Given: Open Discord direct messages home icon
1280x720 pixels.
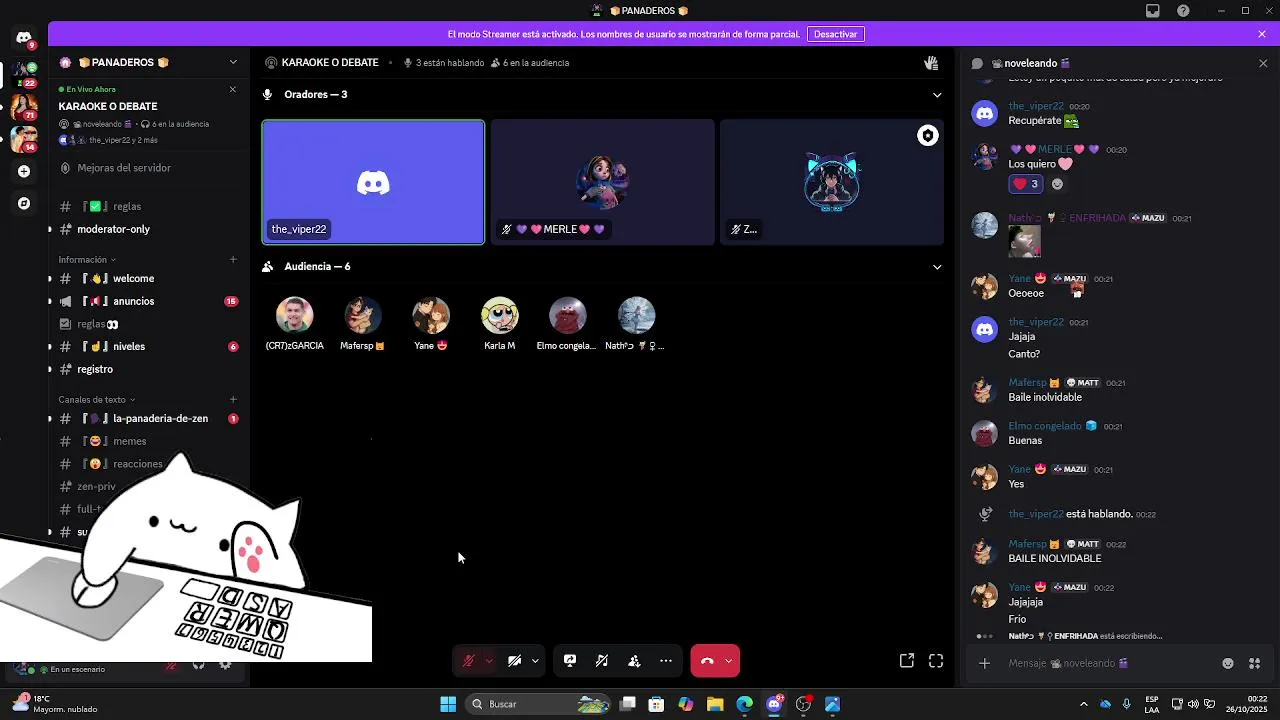Looking at the screenshot, I should [24, 37].
